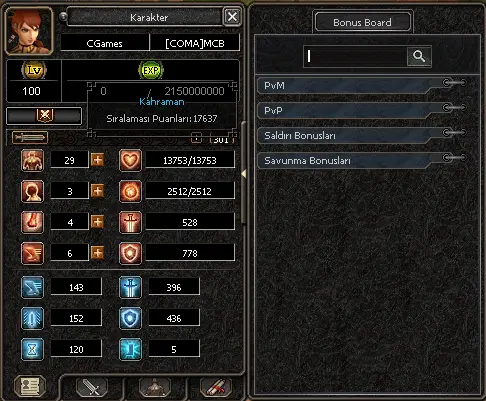Screen dimensions: 486x401
Task: Click the Bonus Board search input field
Action: click(x=355, y=56)
